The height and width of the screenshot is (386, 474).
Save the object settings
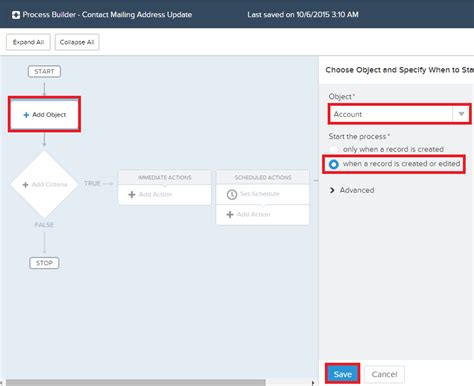click(x=343, y=374)
